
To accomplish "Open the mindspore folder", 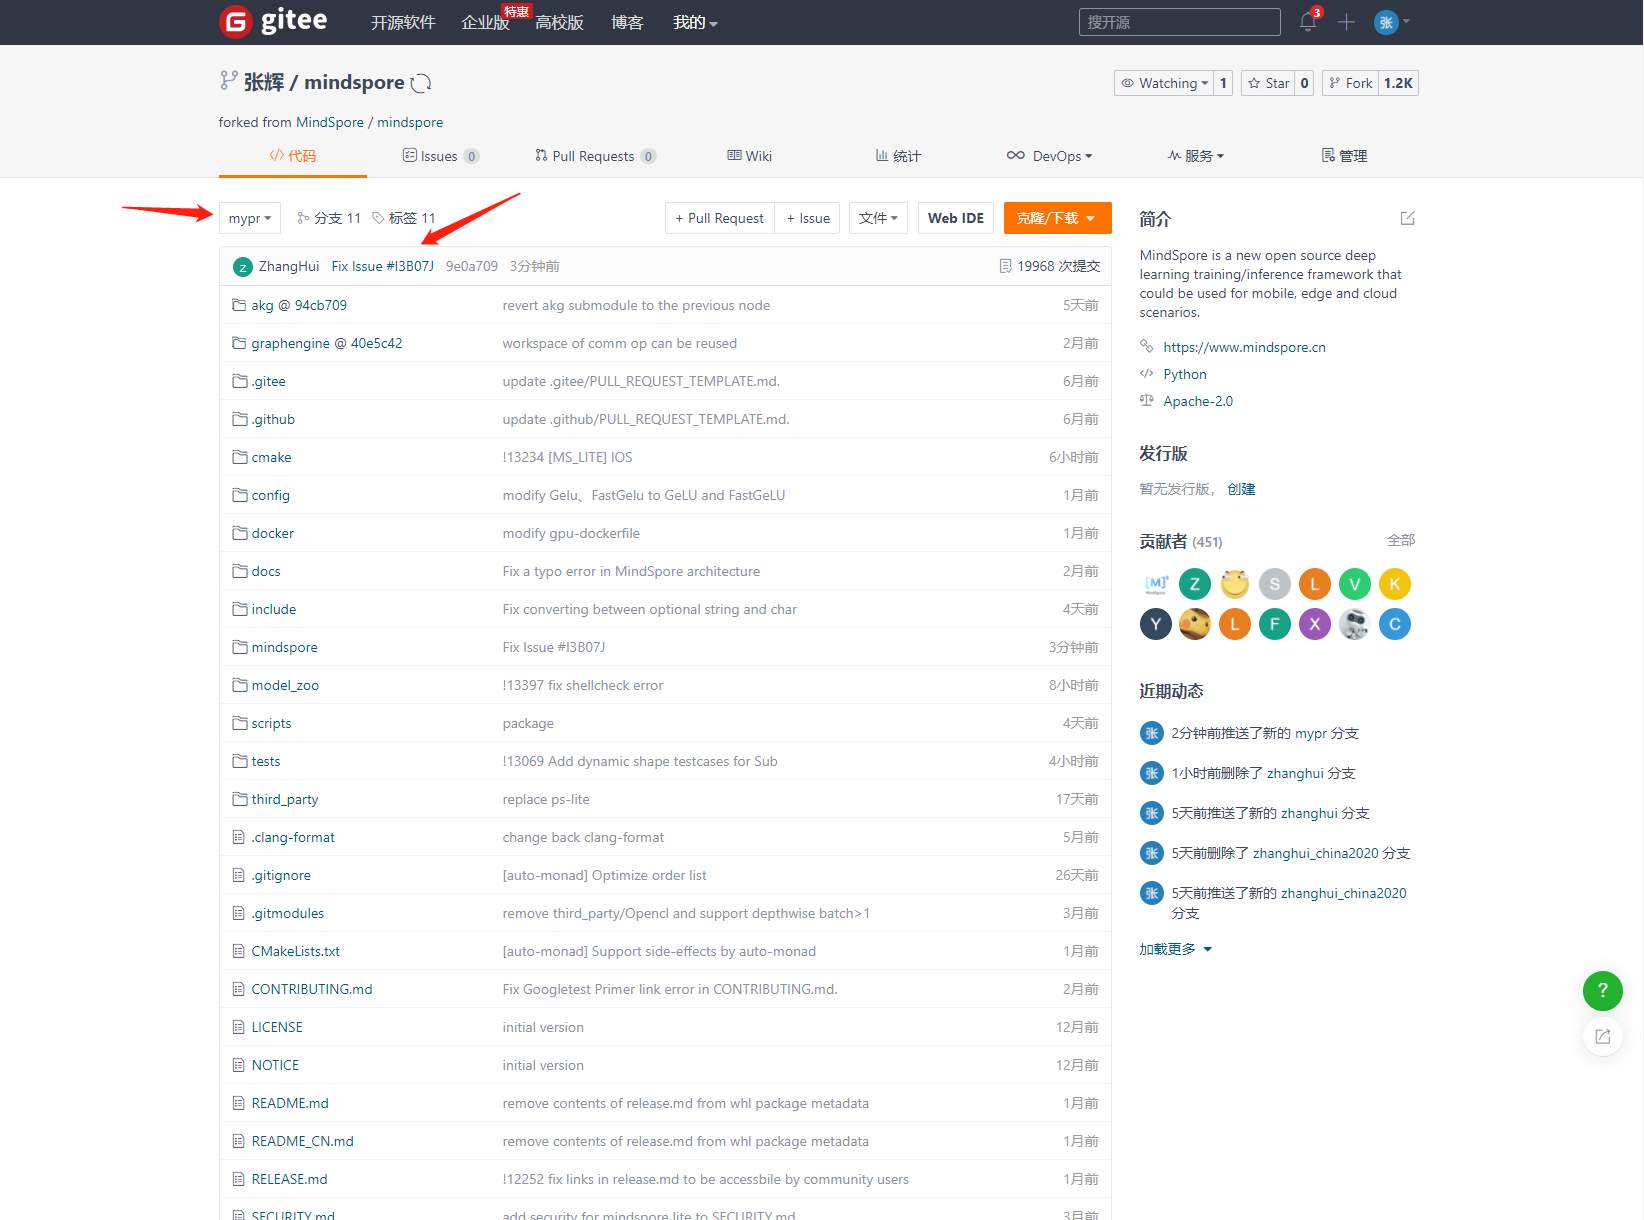I will (284, 647).
